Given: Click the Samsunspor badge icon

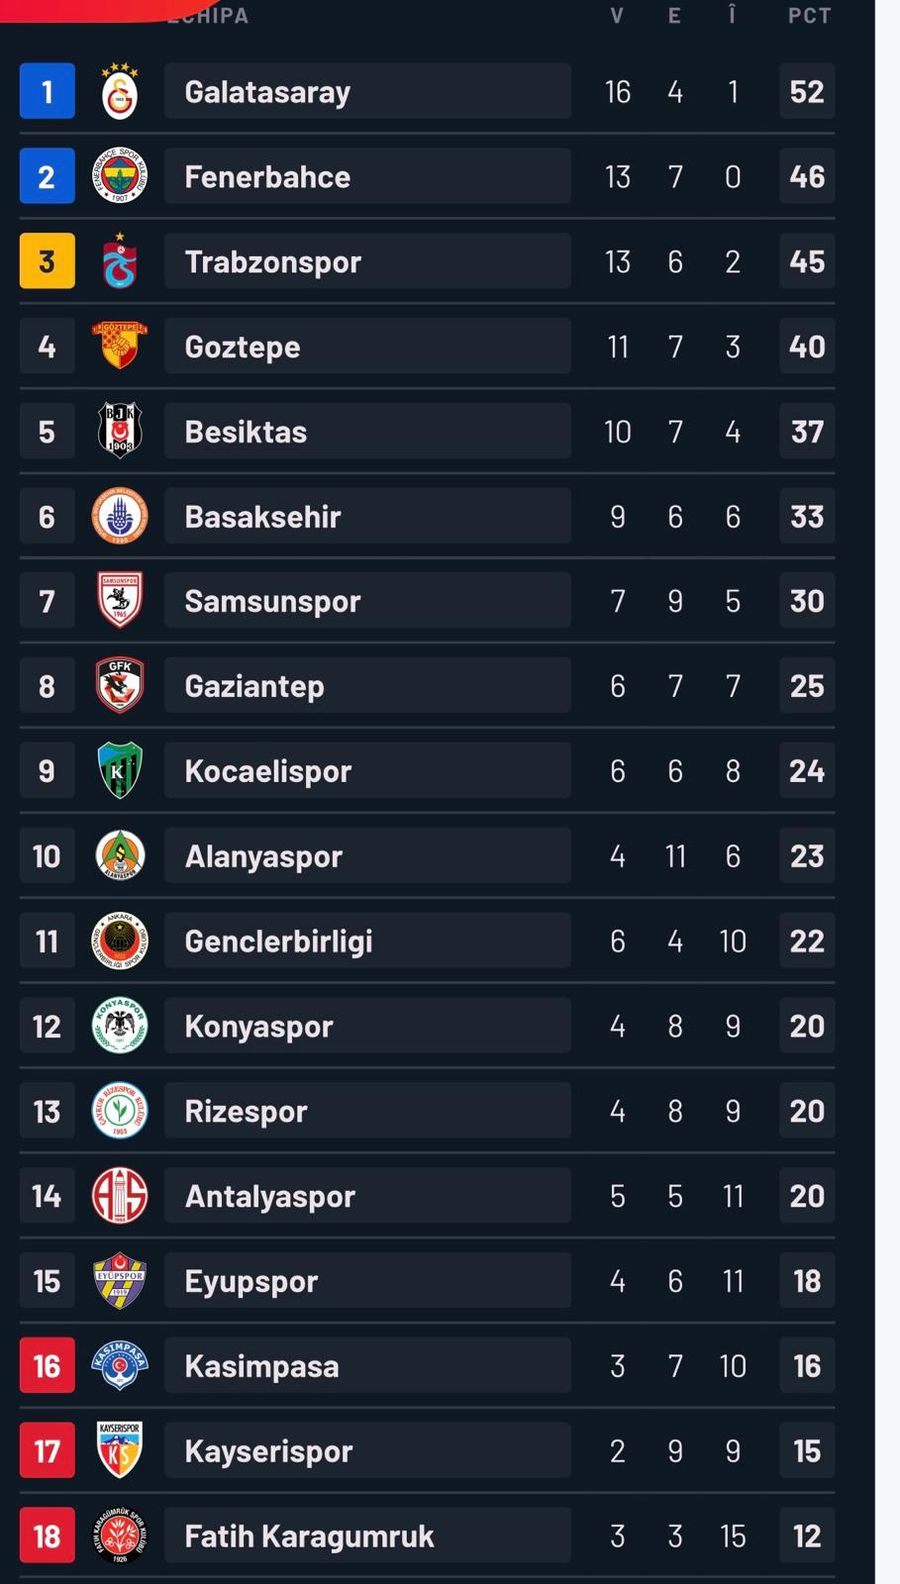Looking at the screenshot, I should 119,601.
